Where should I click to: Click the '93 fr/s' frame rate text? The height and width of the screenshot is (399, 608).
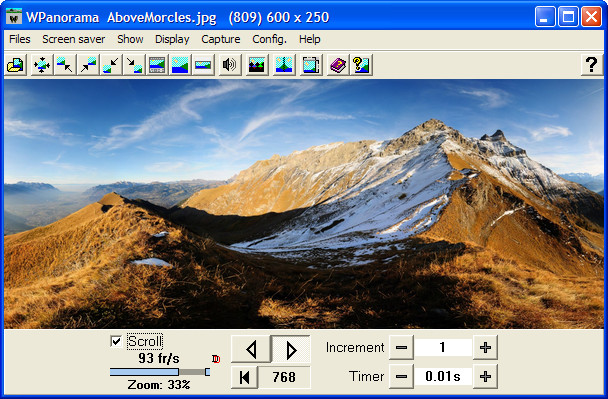click(x=159, y=358)
